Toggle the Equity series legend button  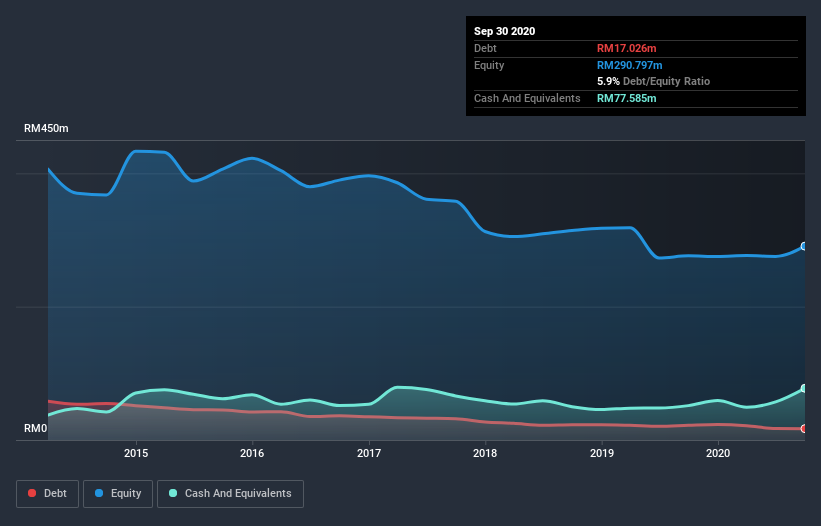(118, 494)
